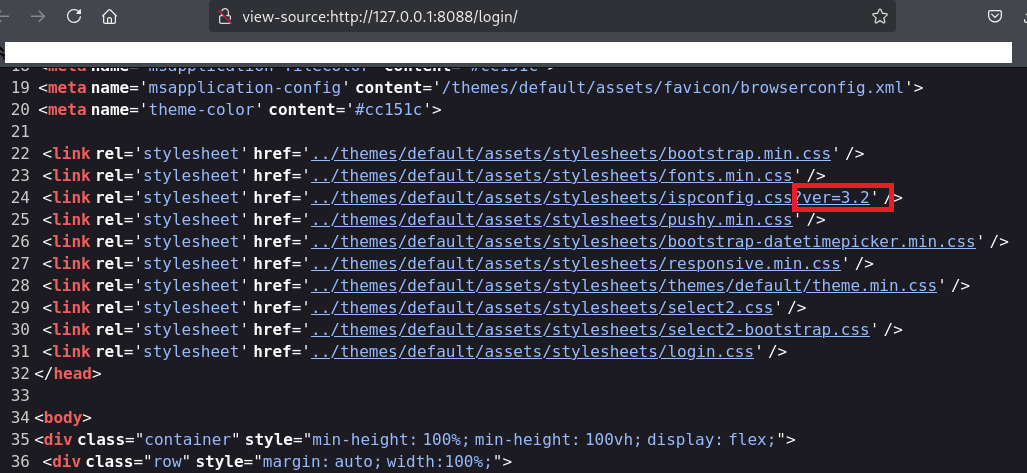Click the select2.css stylesheet link

[x=543, y=308]
